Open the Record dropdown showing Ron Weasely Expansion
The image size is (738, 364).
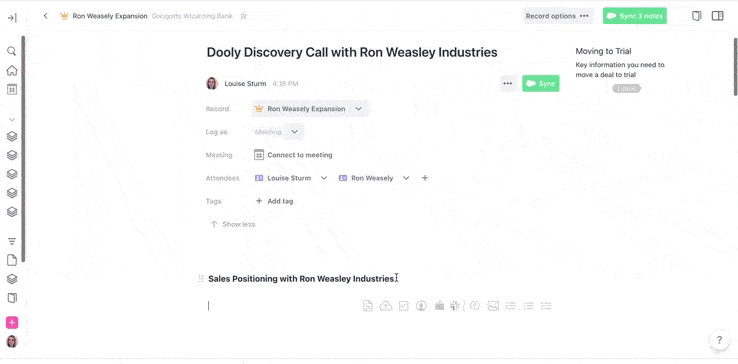pyautogui.click(x=309, y=109)
